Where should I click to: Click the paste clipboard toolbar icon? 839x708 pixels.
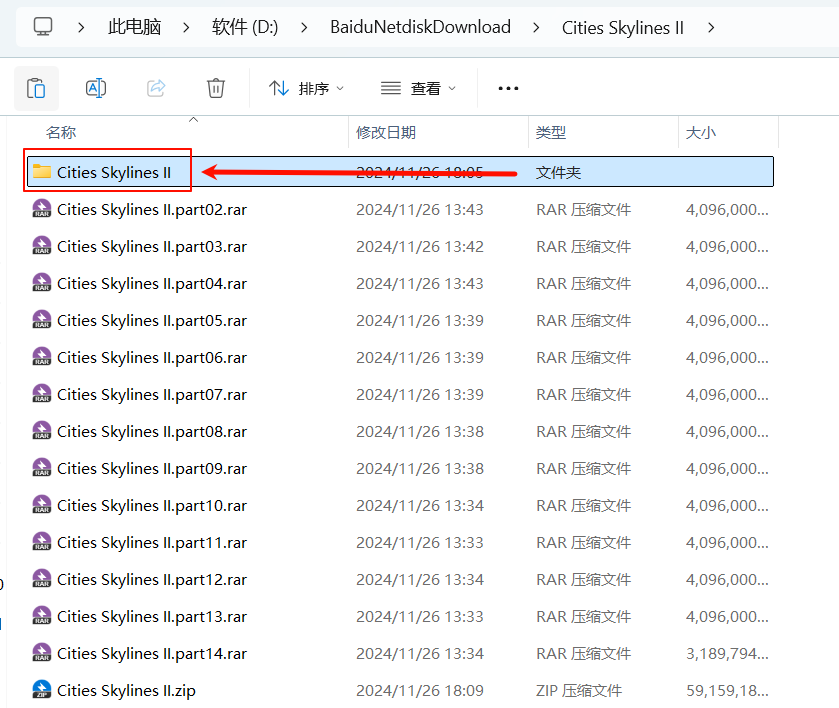pyautogui.click(x=36, y=88)
